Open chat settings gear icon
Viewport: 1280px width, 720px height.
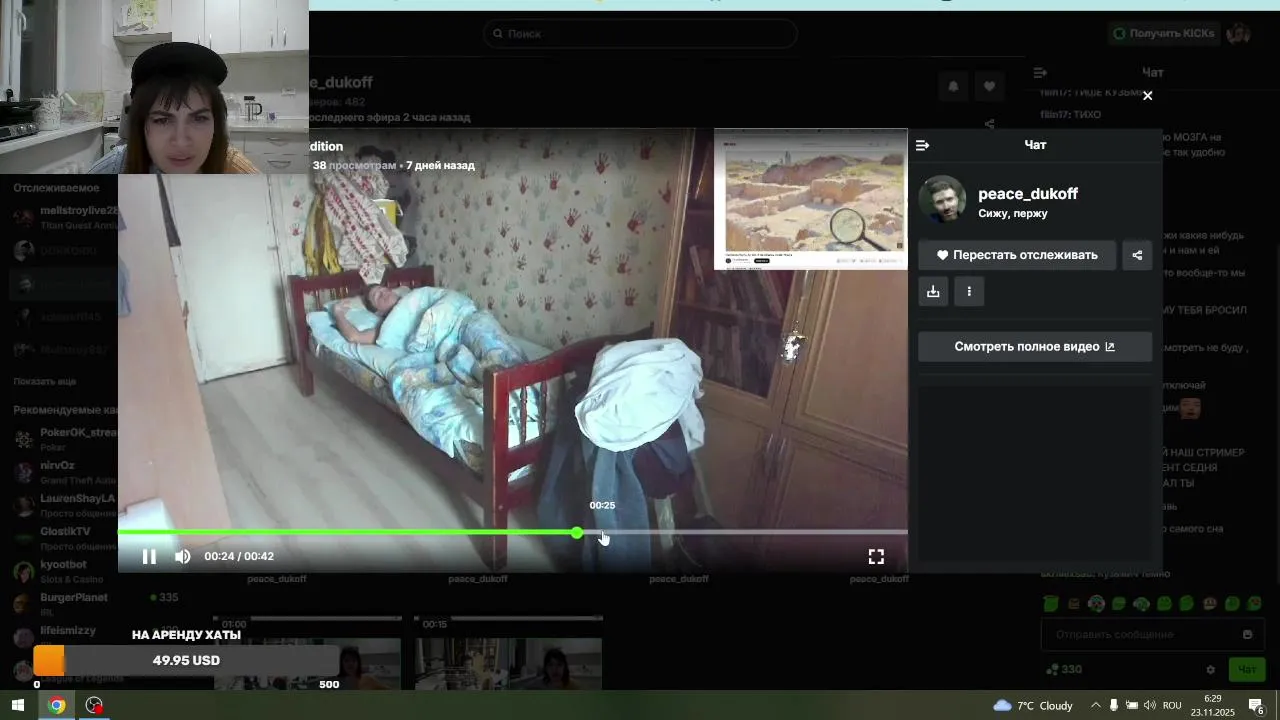(x=1210, y=670)
